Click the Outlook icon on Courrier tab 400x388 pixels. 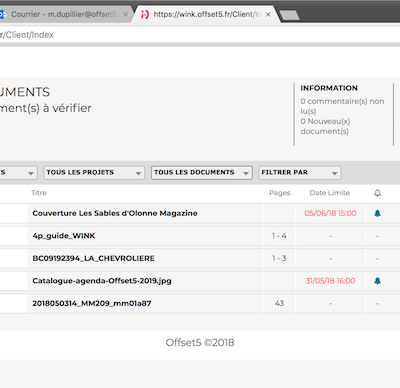click(x=3, y=14)
